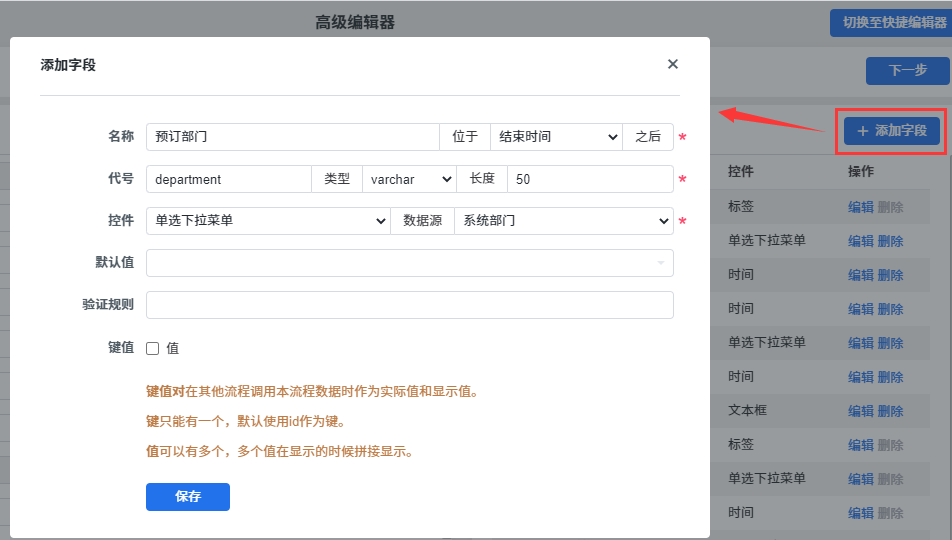
Task: Click 删除 in the 文本框 row
Action: tap(890, 411)
